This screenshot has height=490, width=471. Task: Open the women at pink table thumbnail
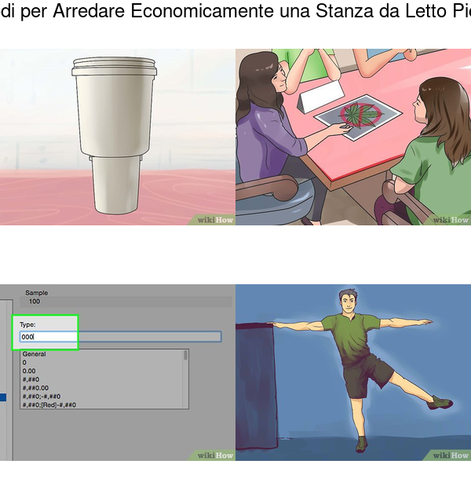(x=353, y=137)
